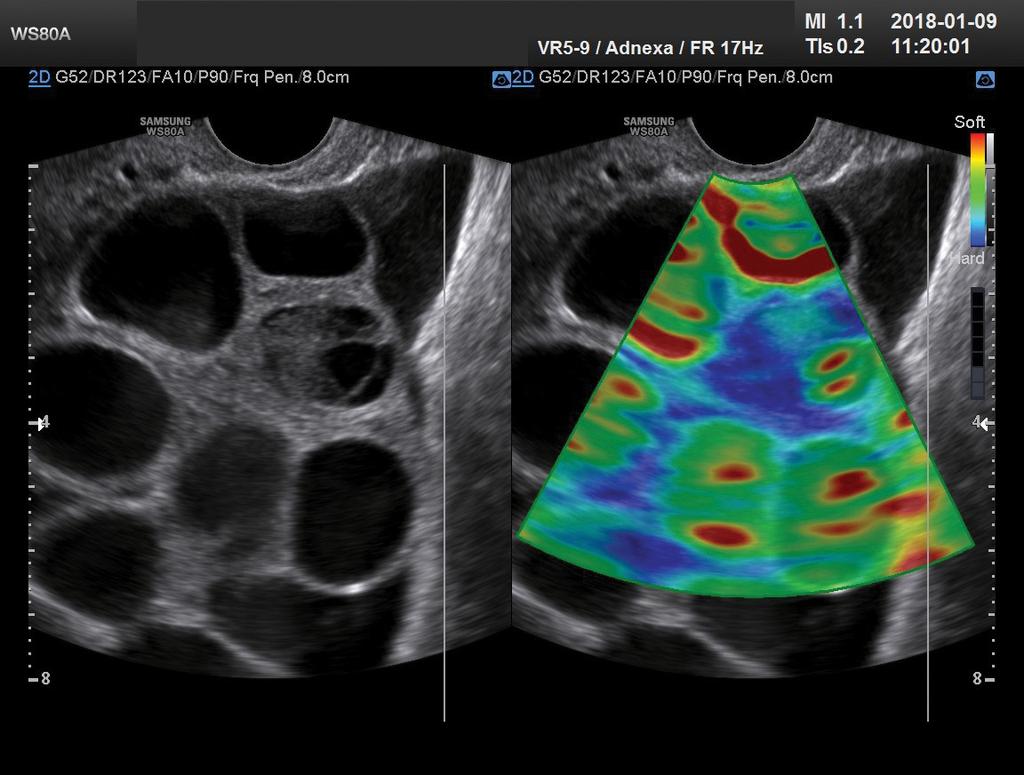Screen dimensions: 1024x775
Task: Click the left panel 2D mode label
Action: point(39,78)
